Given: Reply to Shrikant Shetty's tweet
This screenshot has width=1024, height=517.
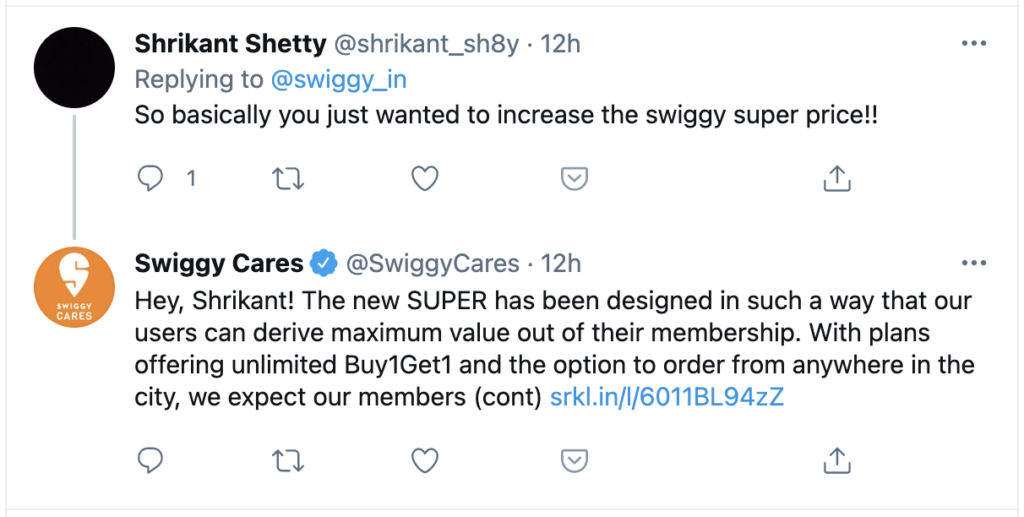Looking at the screenshot, I should [x=150, y=179].
